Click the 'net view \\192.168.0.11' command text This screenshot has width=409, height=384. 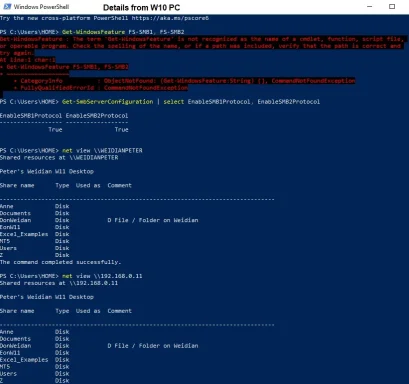coord(102,276)
